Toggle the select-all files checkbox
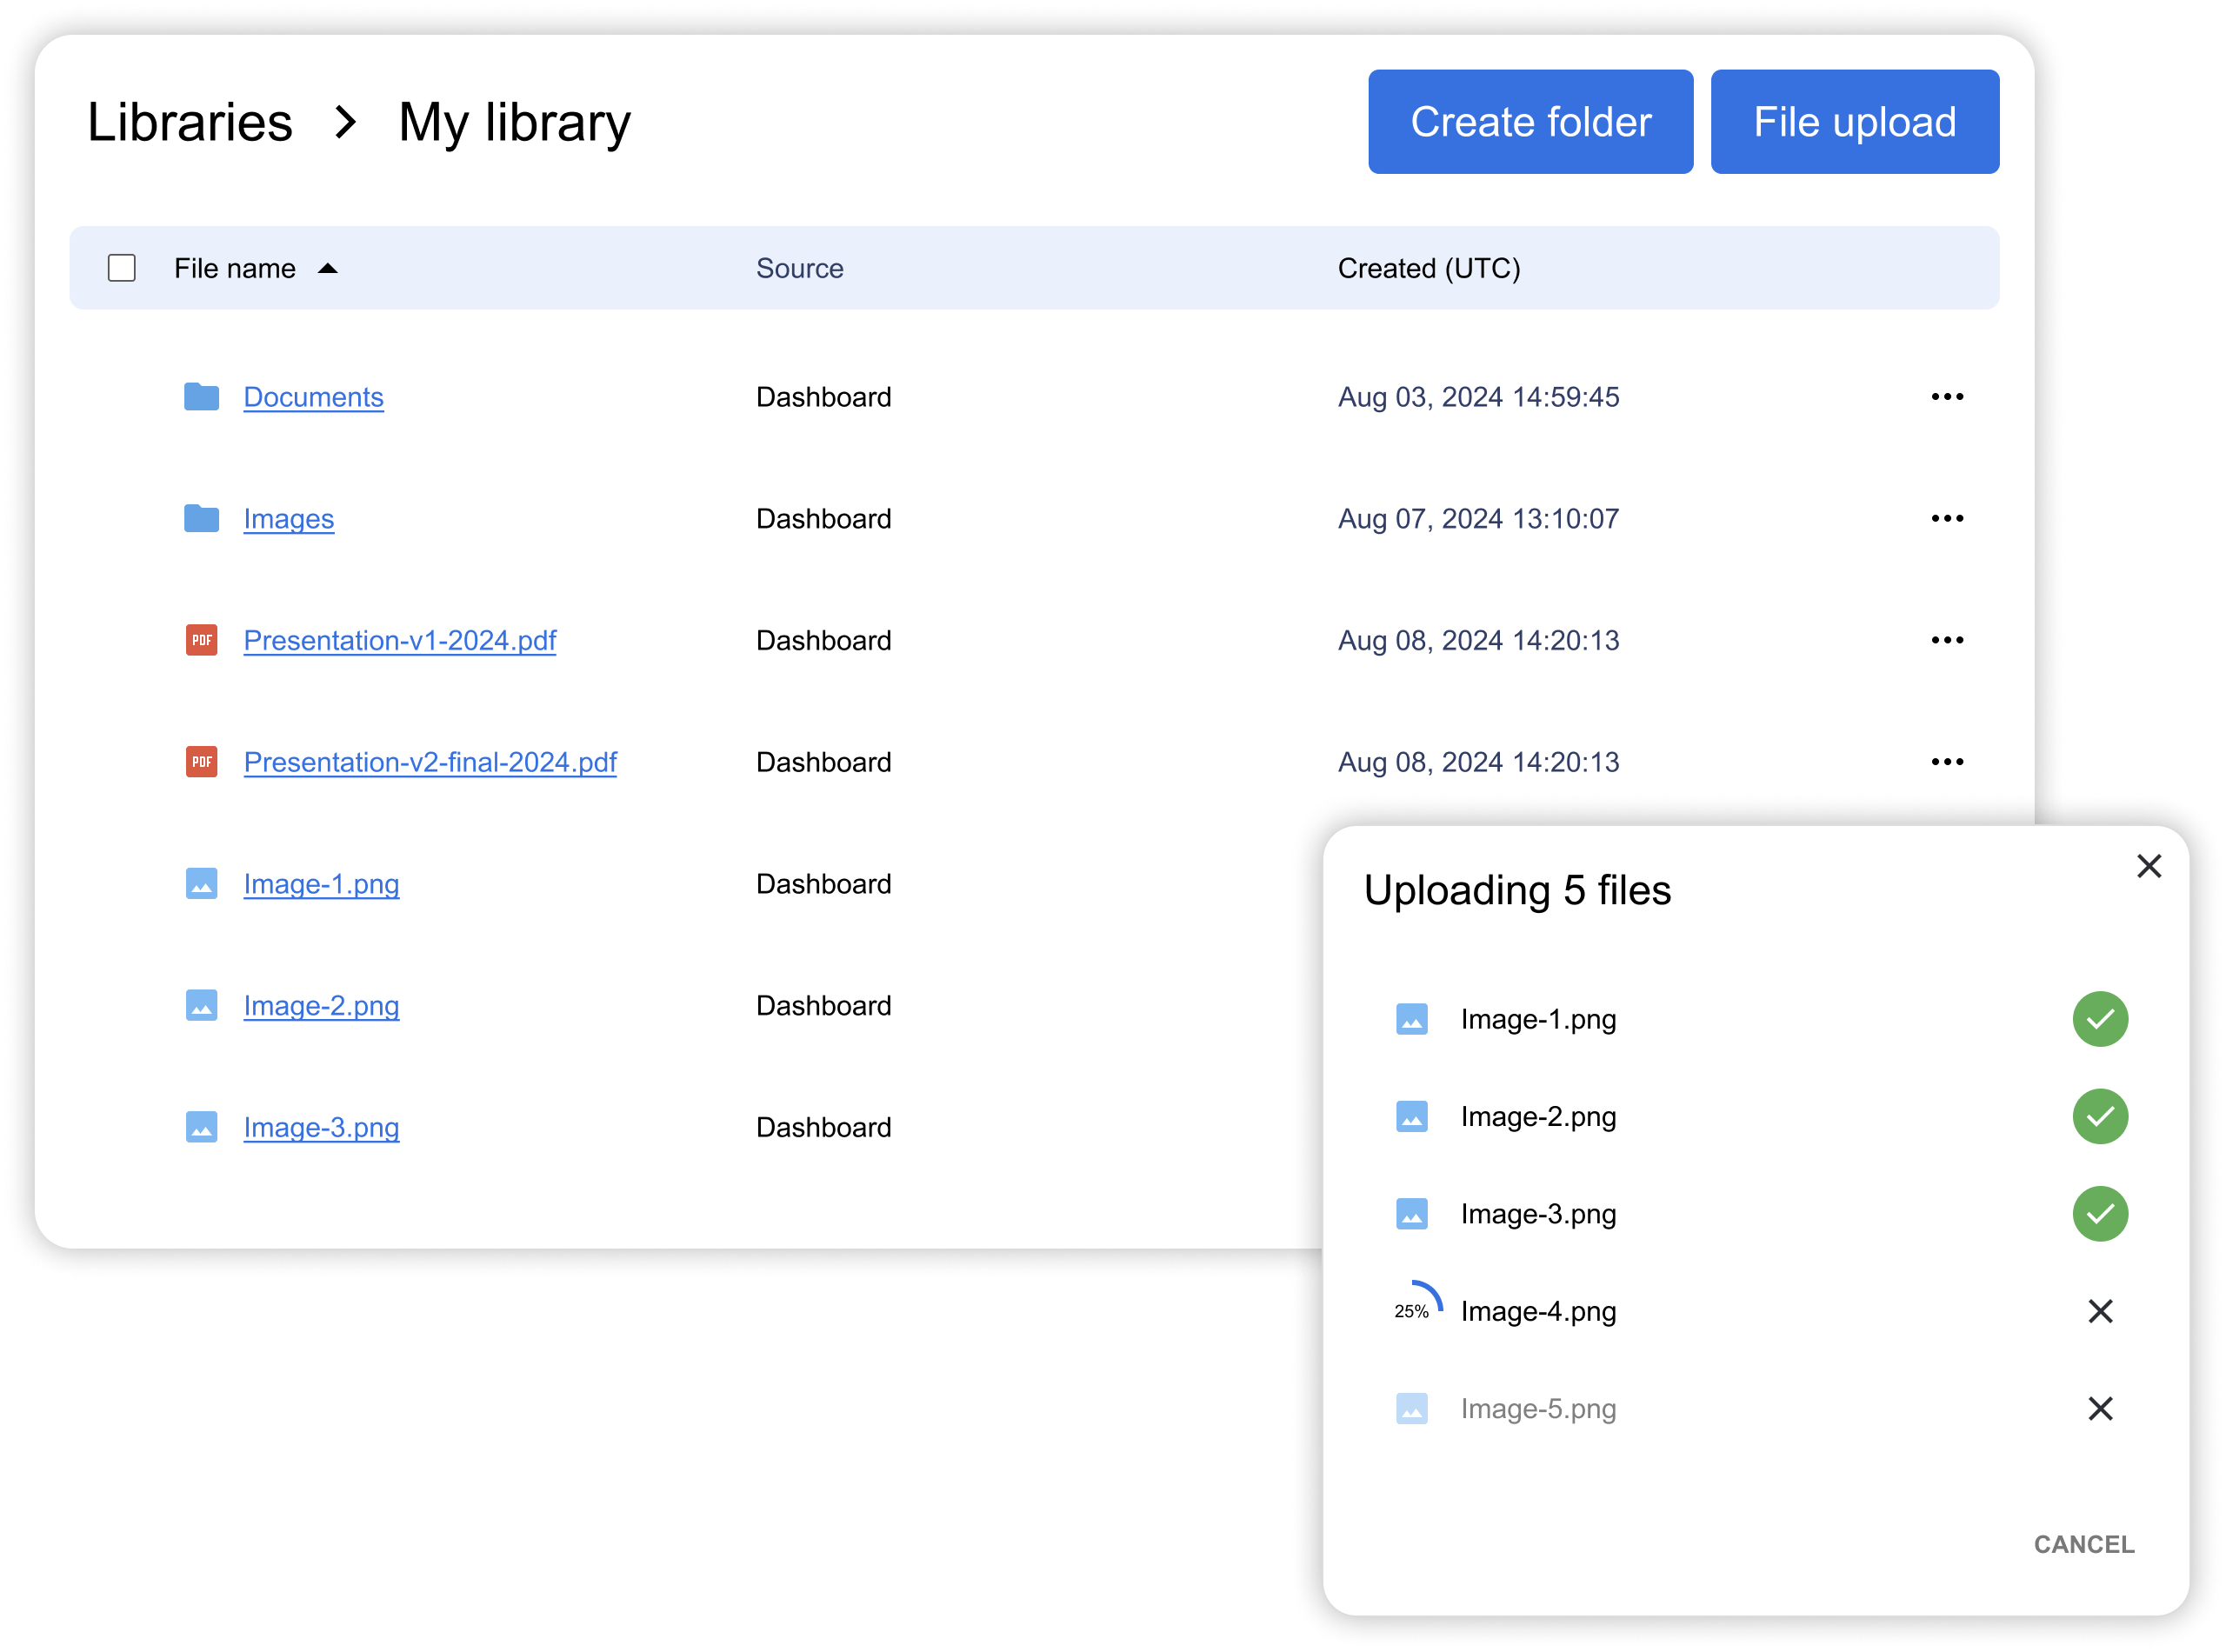This screenshot has height=1652, width=2226. [122, 268]
